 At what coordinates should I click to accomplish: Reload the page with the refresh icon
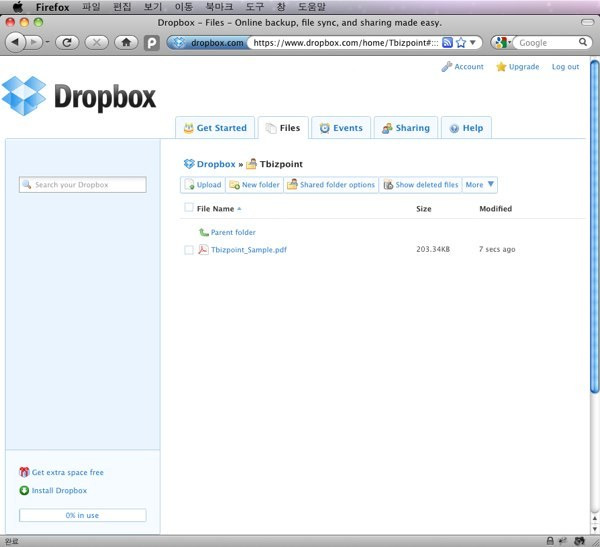pos(67,42)
